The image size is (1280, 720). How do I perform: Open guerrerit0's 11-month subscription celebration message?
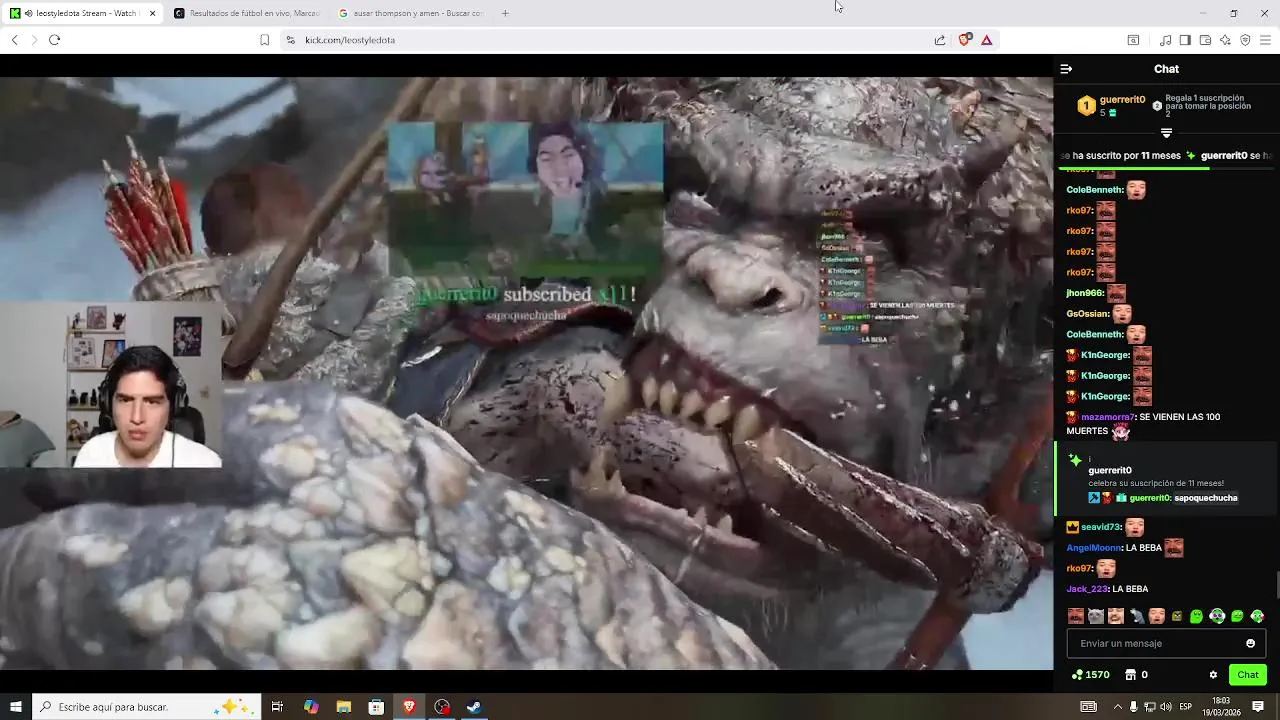1166,478
